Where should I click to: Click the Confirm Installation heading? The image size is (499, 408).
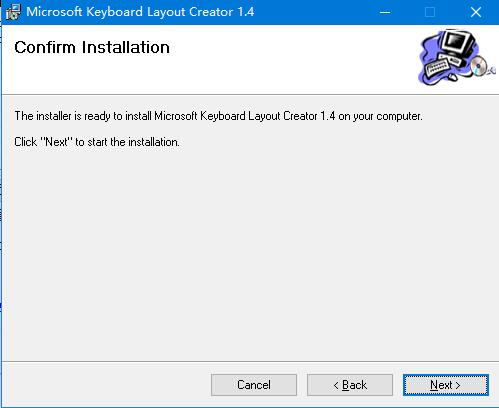(92, 47)
